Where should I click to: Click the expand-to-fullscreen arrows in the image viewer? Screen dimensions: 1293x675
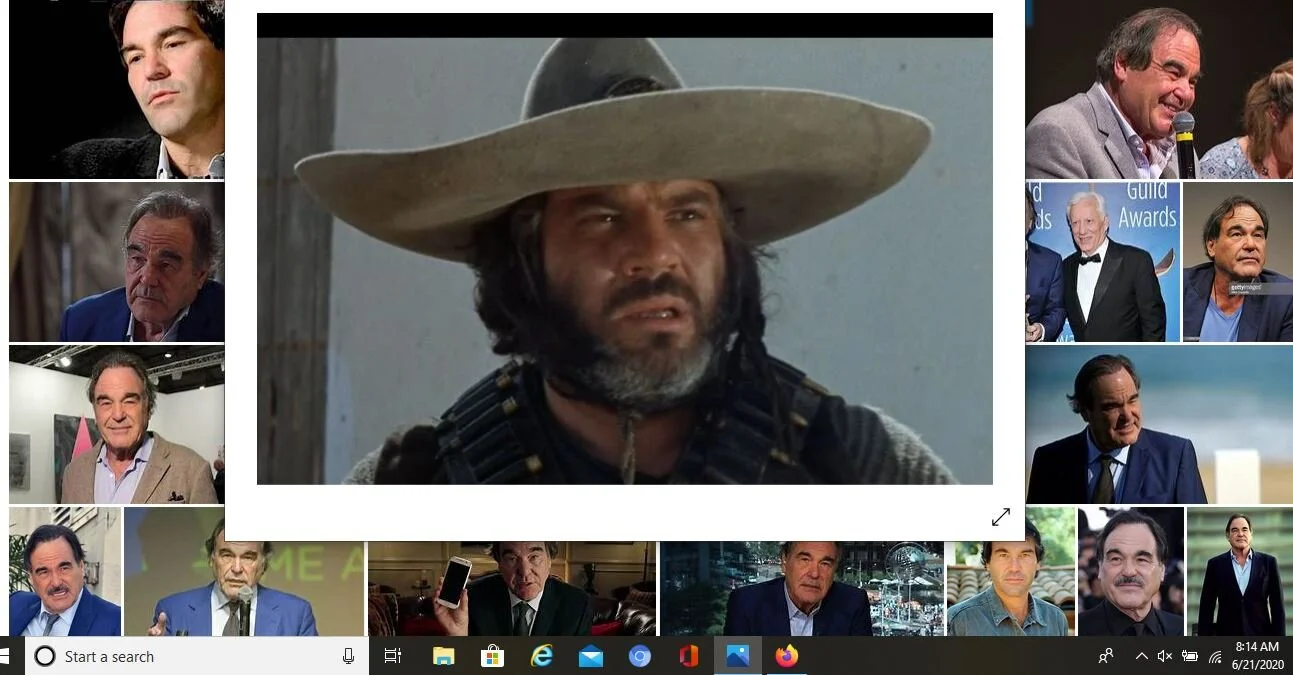(x=1001, y=517)
